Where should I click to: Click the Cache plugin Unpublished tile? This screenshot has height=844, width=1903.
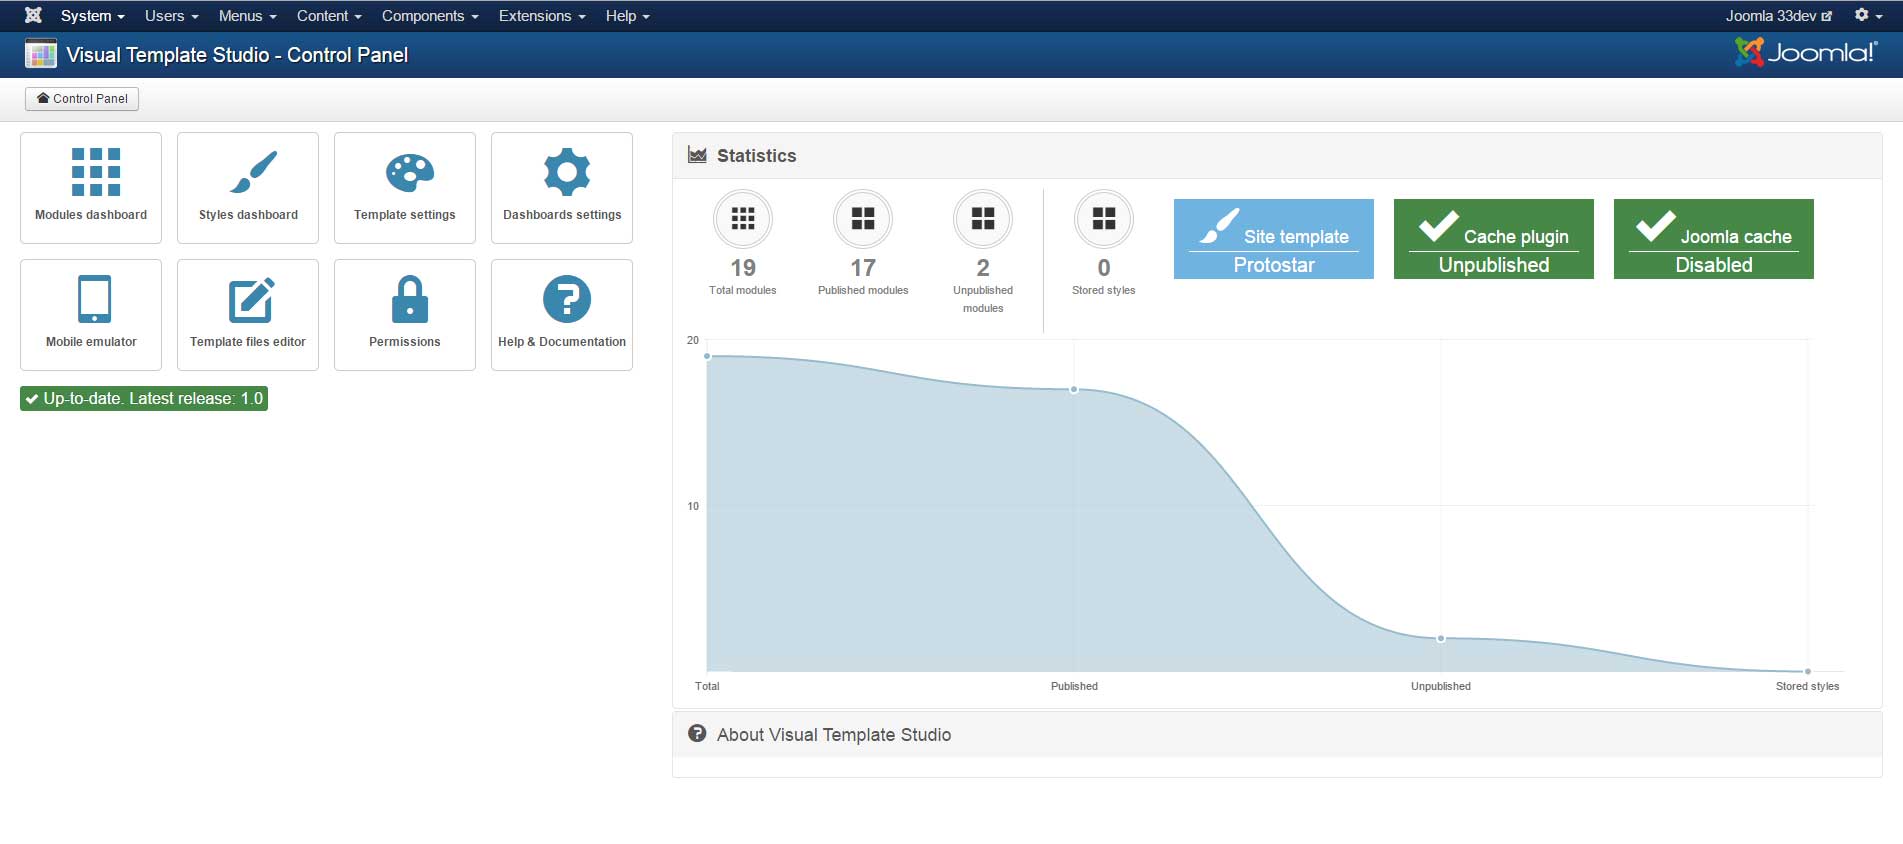click(x=1494, y=239)
